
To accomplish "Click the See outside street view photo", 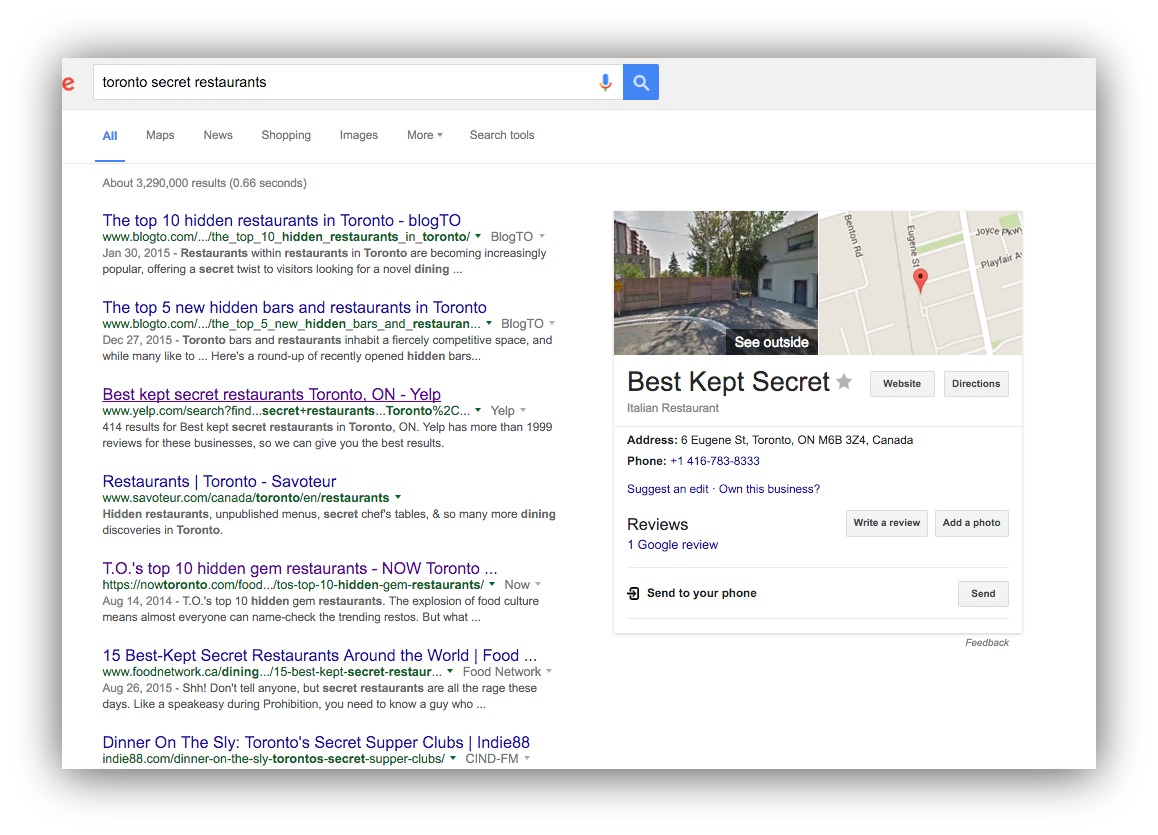I will (716, 283).
